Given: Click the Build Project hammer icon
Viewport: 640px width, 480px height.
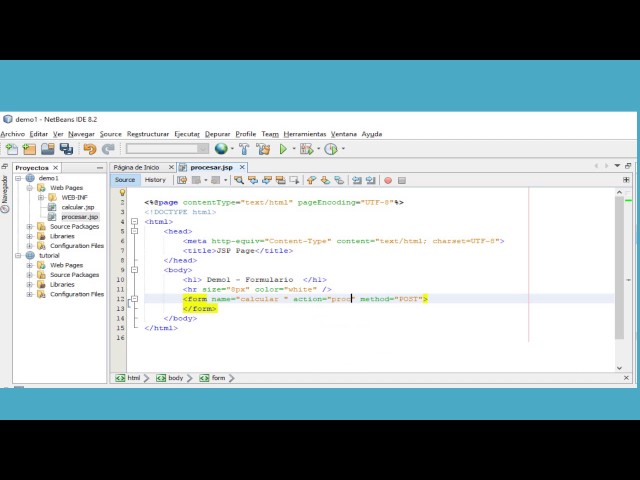Looking at the screenshot, I should click(x=244, y=149).
